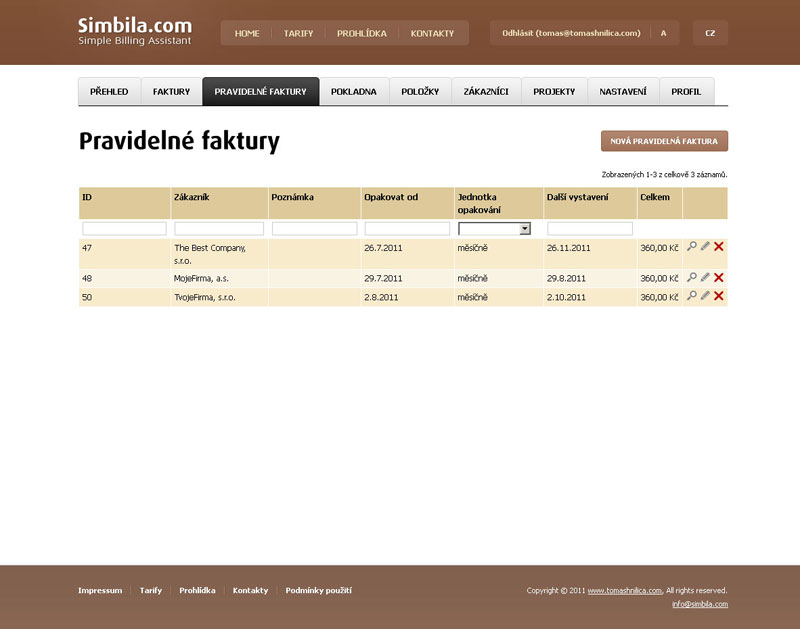Delete recurring invoice 48
The width and height of the screenshot is (800, 629).
[719, 277]
